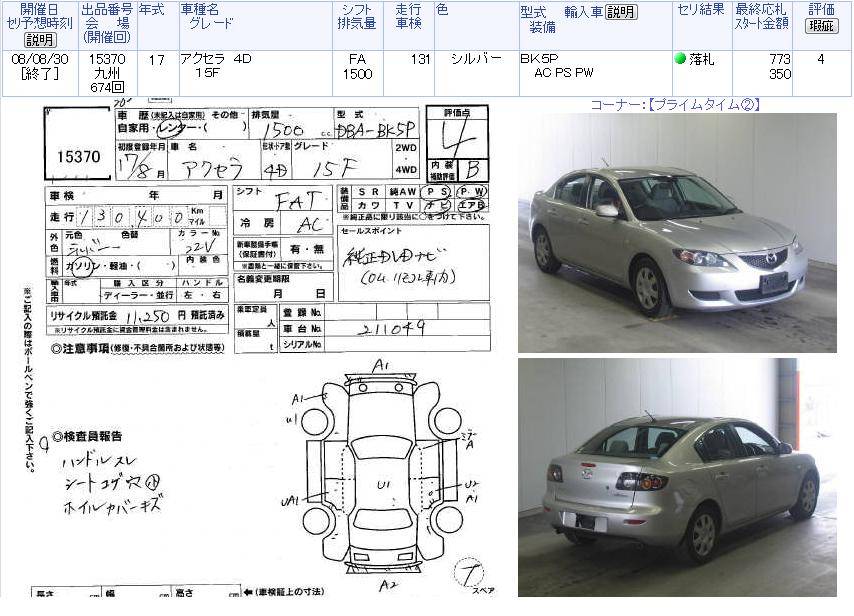
Task: Click the rating value 4 in the table
Action: click(821, 59)
